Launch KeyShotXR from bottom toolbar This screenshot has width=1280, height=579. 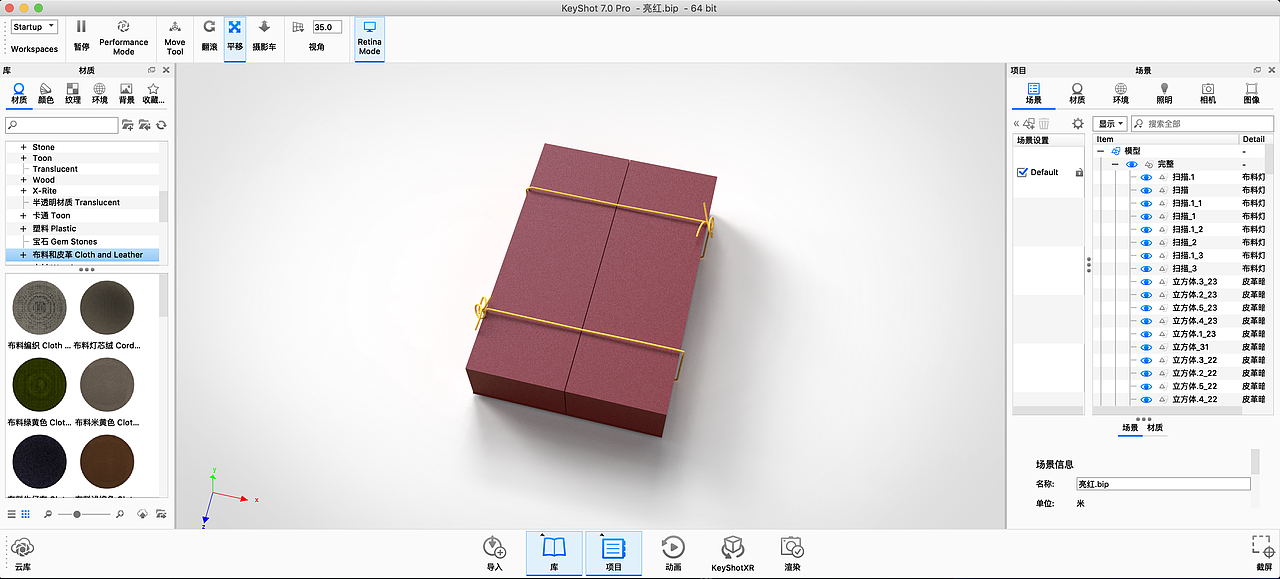coord(733,553)
